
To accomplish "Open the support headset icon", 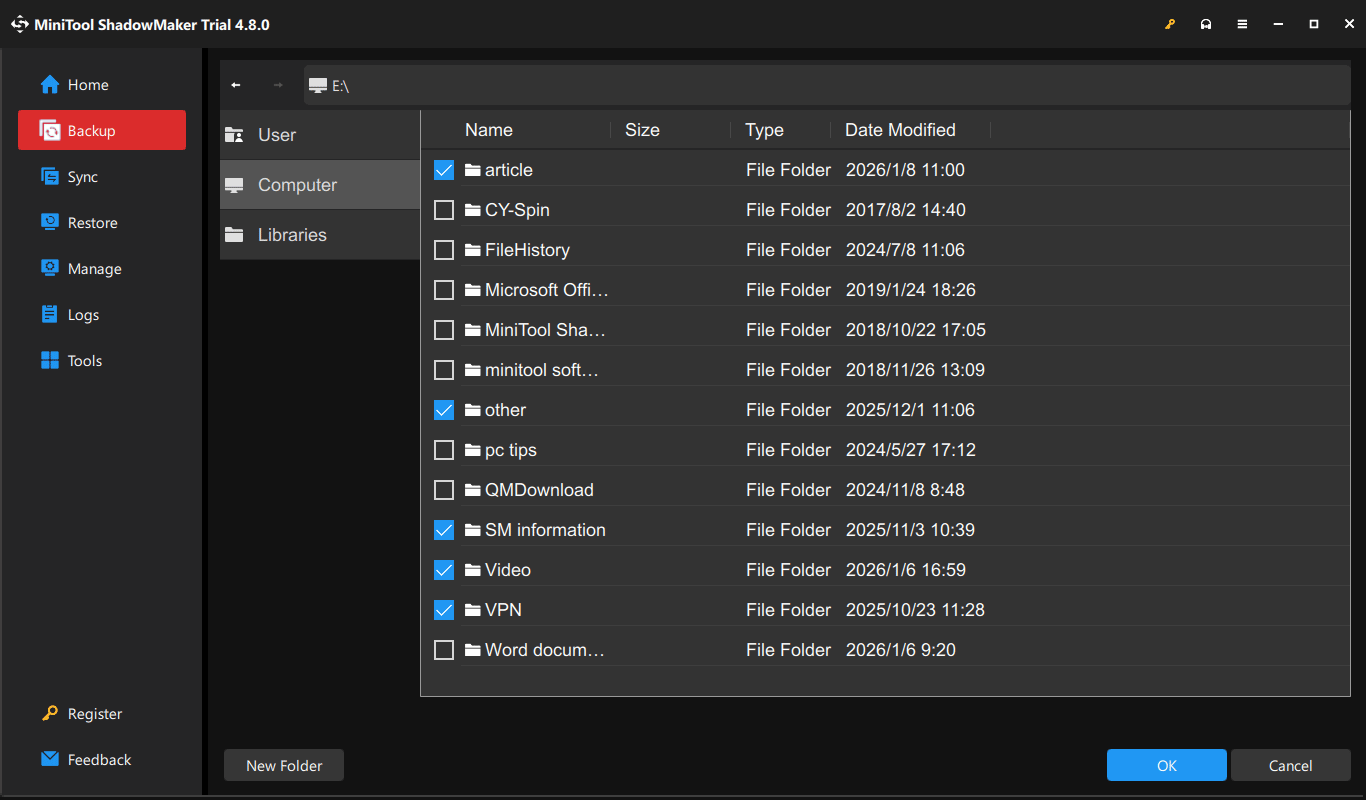I will coord(1206,23).
